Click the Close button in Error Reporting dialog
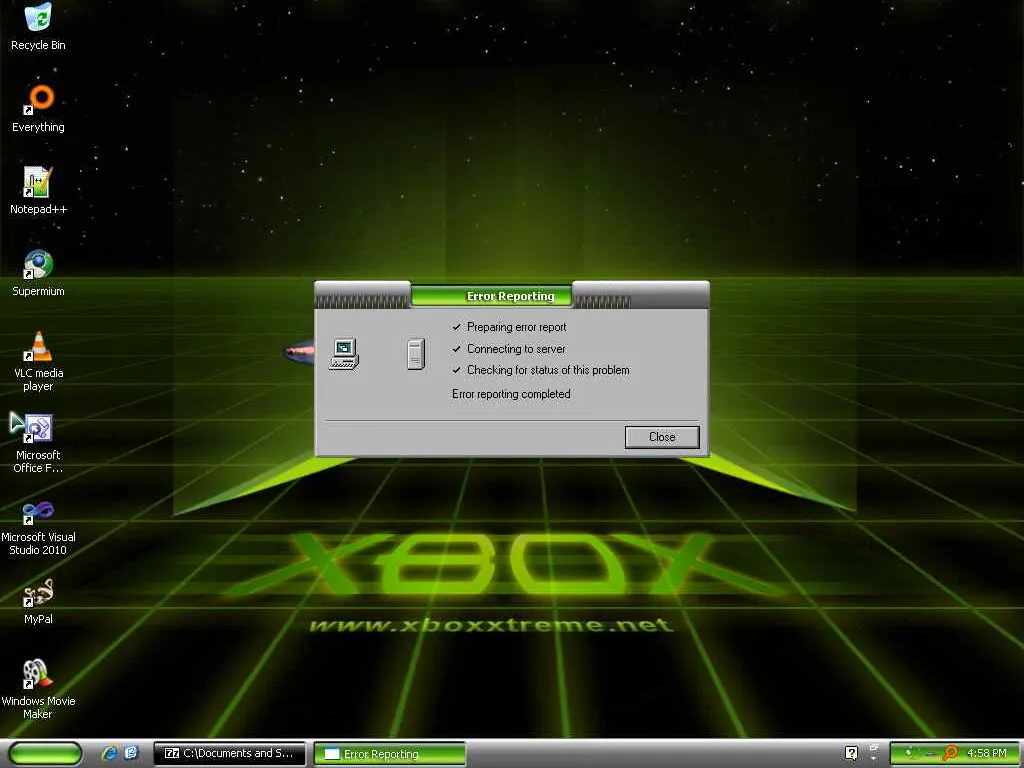Image resolution: width=1024 pixels, height=768 pixels. pos(662,437)
